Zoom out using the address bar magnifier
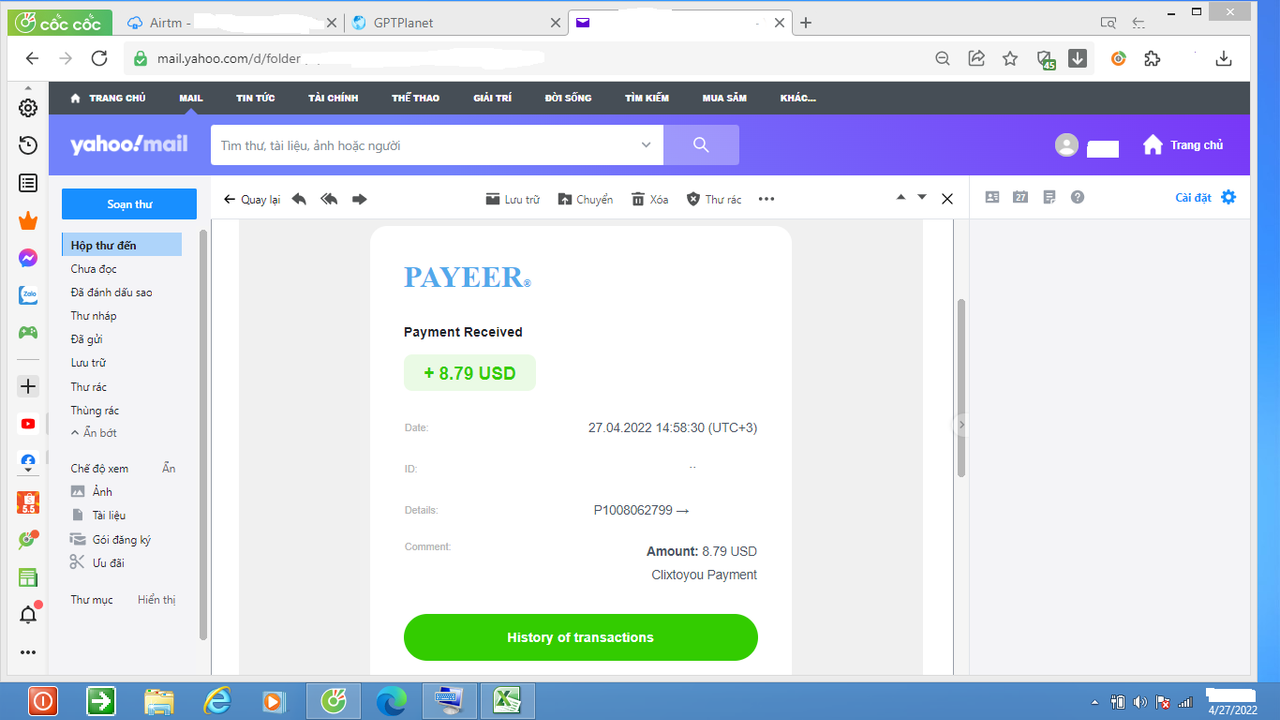The height and width of the screenshot is (720, 1280). tap(942, 59)
